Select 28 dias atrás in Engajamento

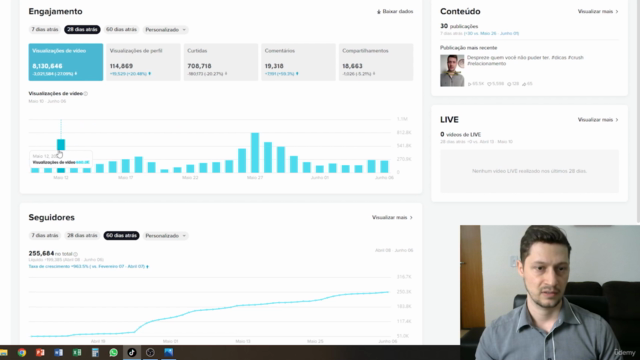[82, 29]
